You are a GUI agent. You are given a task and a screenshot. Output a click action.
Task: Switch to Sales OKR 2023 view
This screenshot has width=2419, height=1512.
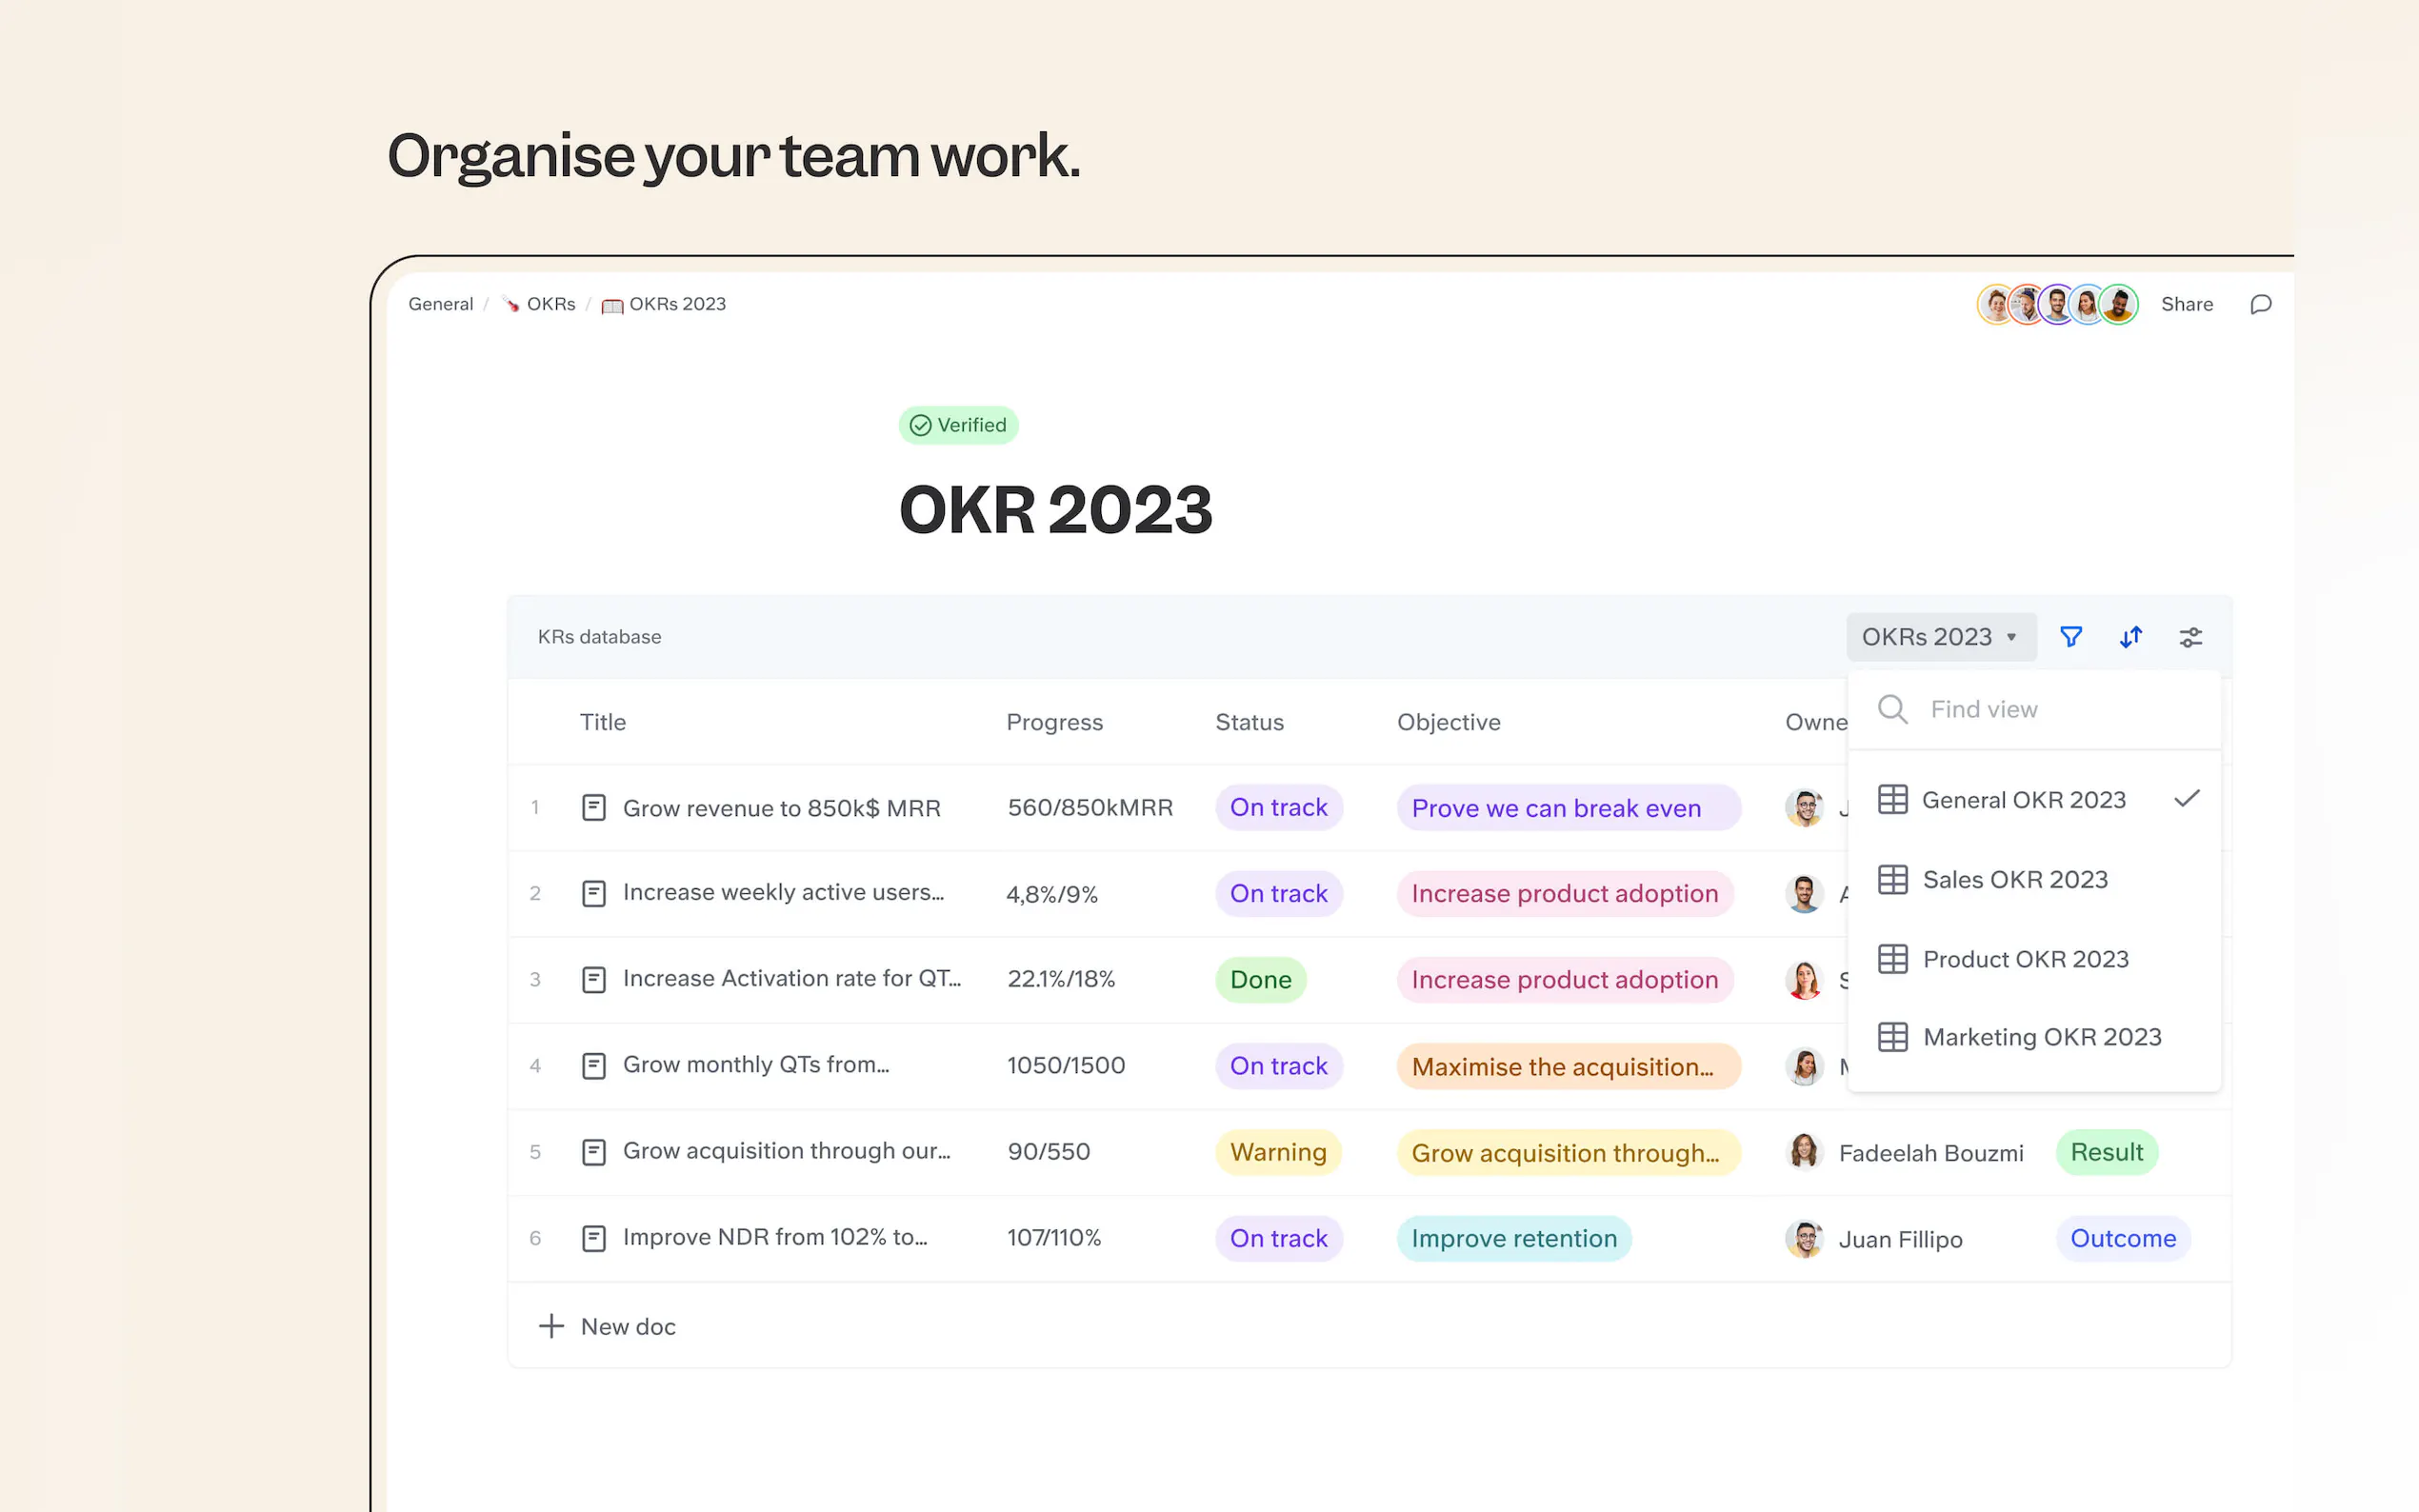pos(2014,879)
